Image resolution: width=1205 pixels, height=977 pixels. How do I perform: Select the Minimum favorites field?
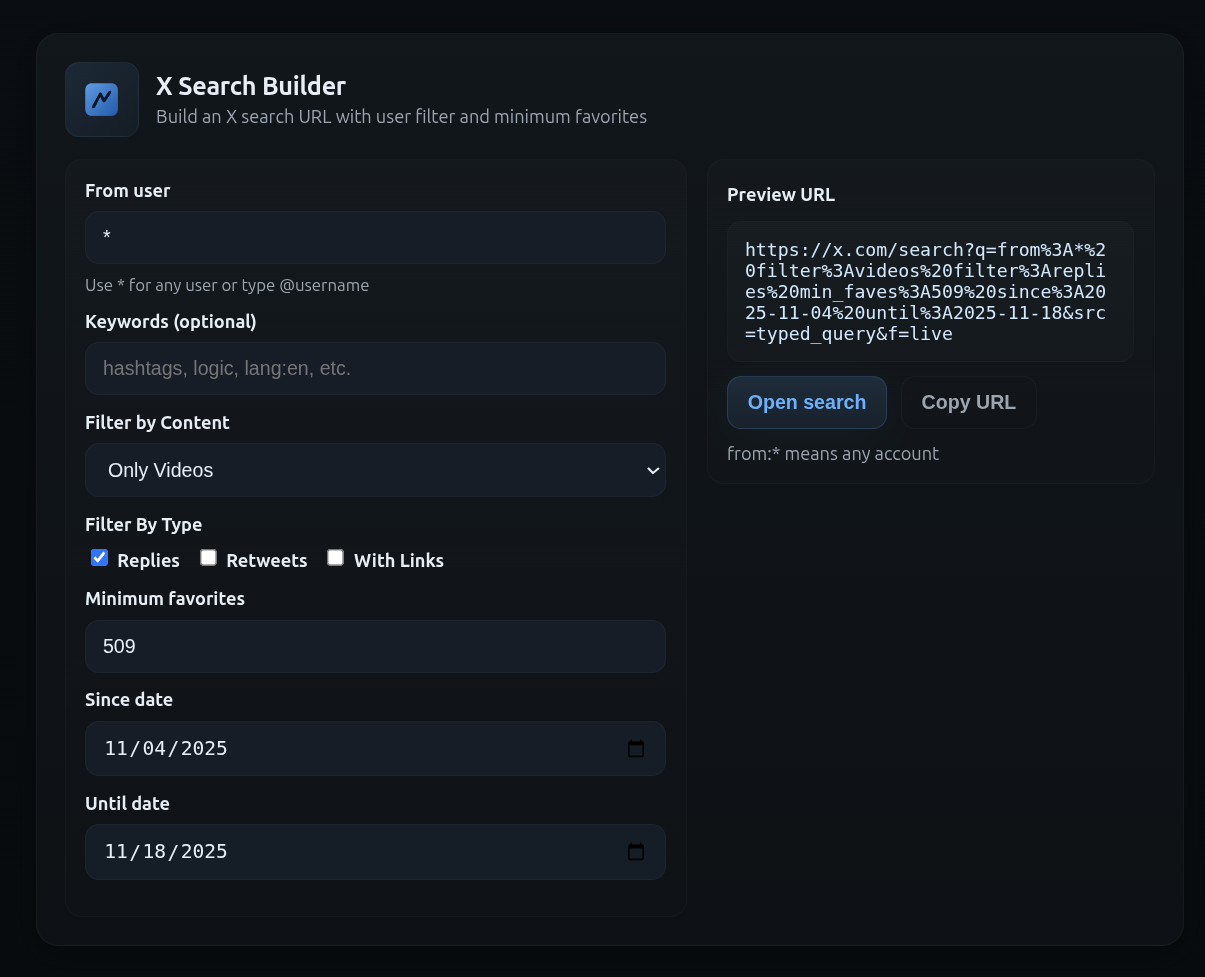[375, 646]
